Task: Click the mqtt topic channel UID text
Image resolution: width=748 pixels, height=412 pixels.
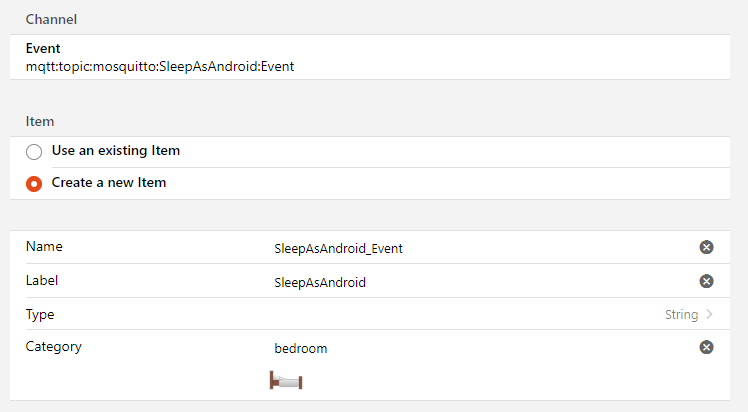Action: click(x=160, y=66)
